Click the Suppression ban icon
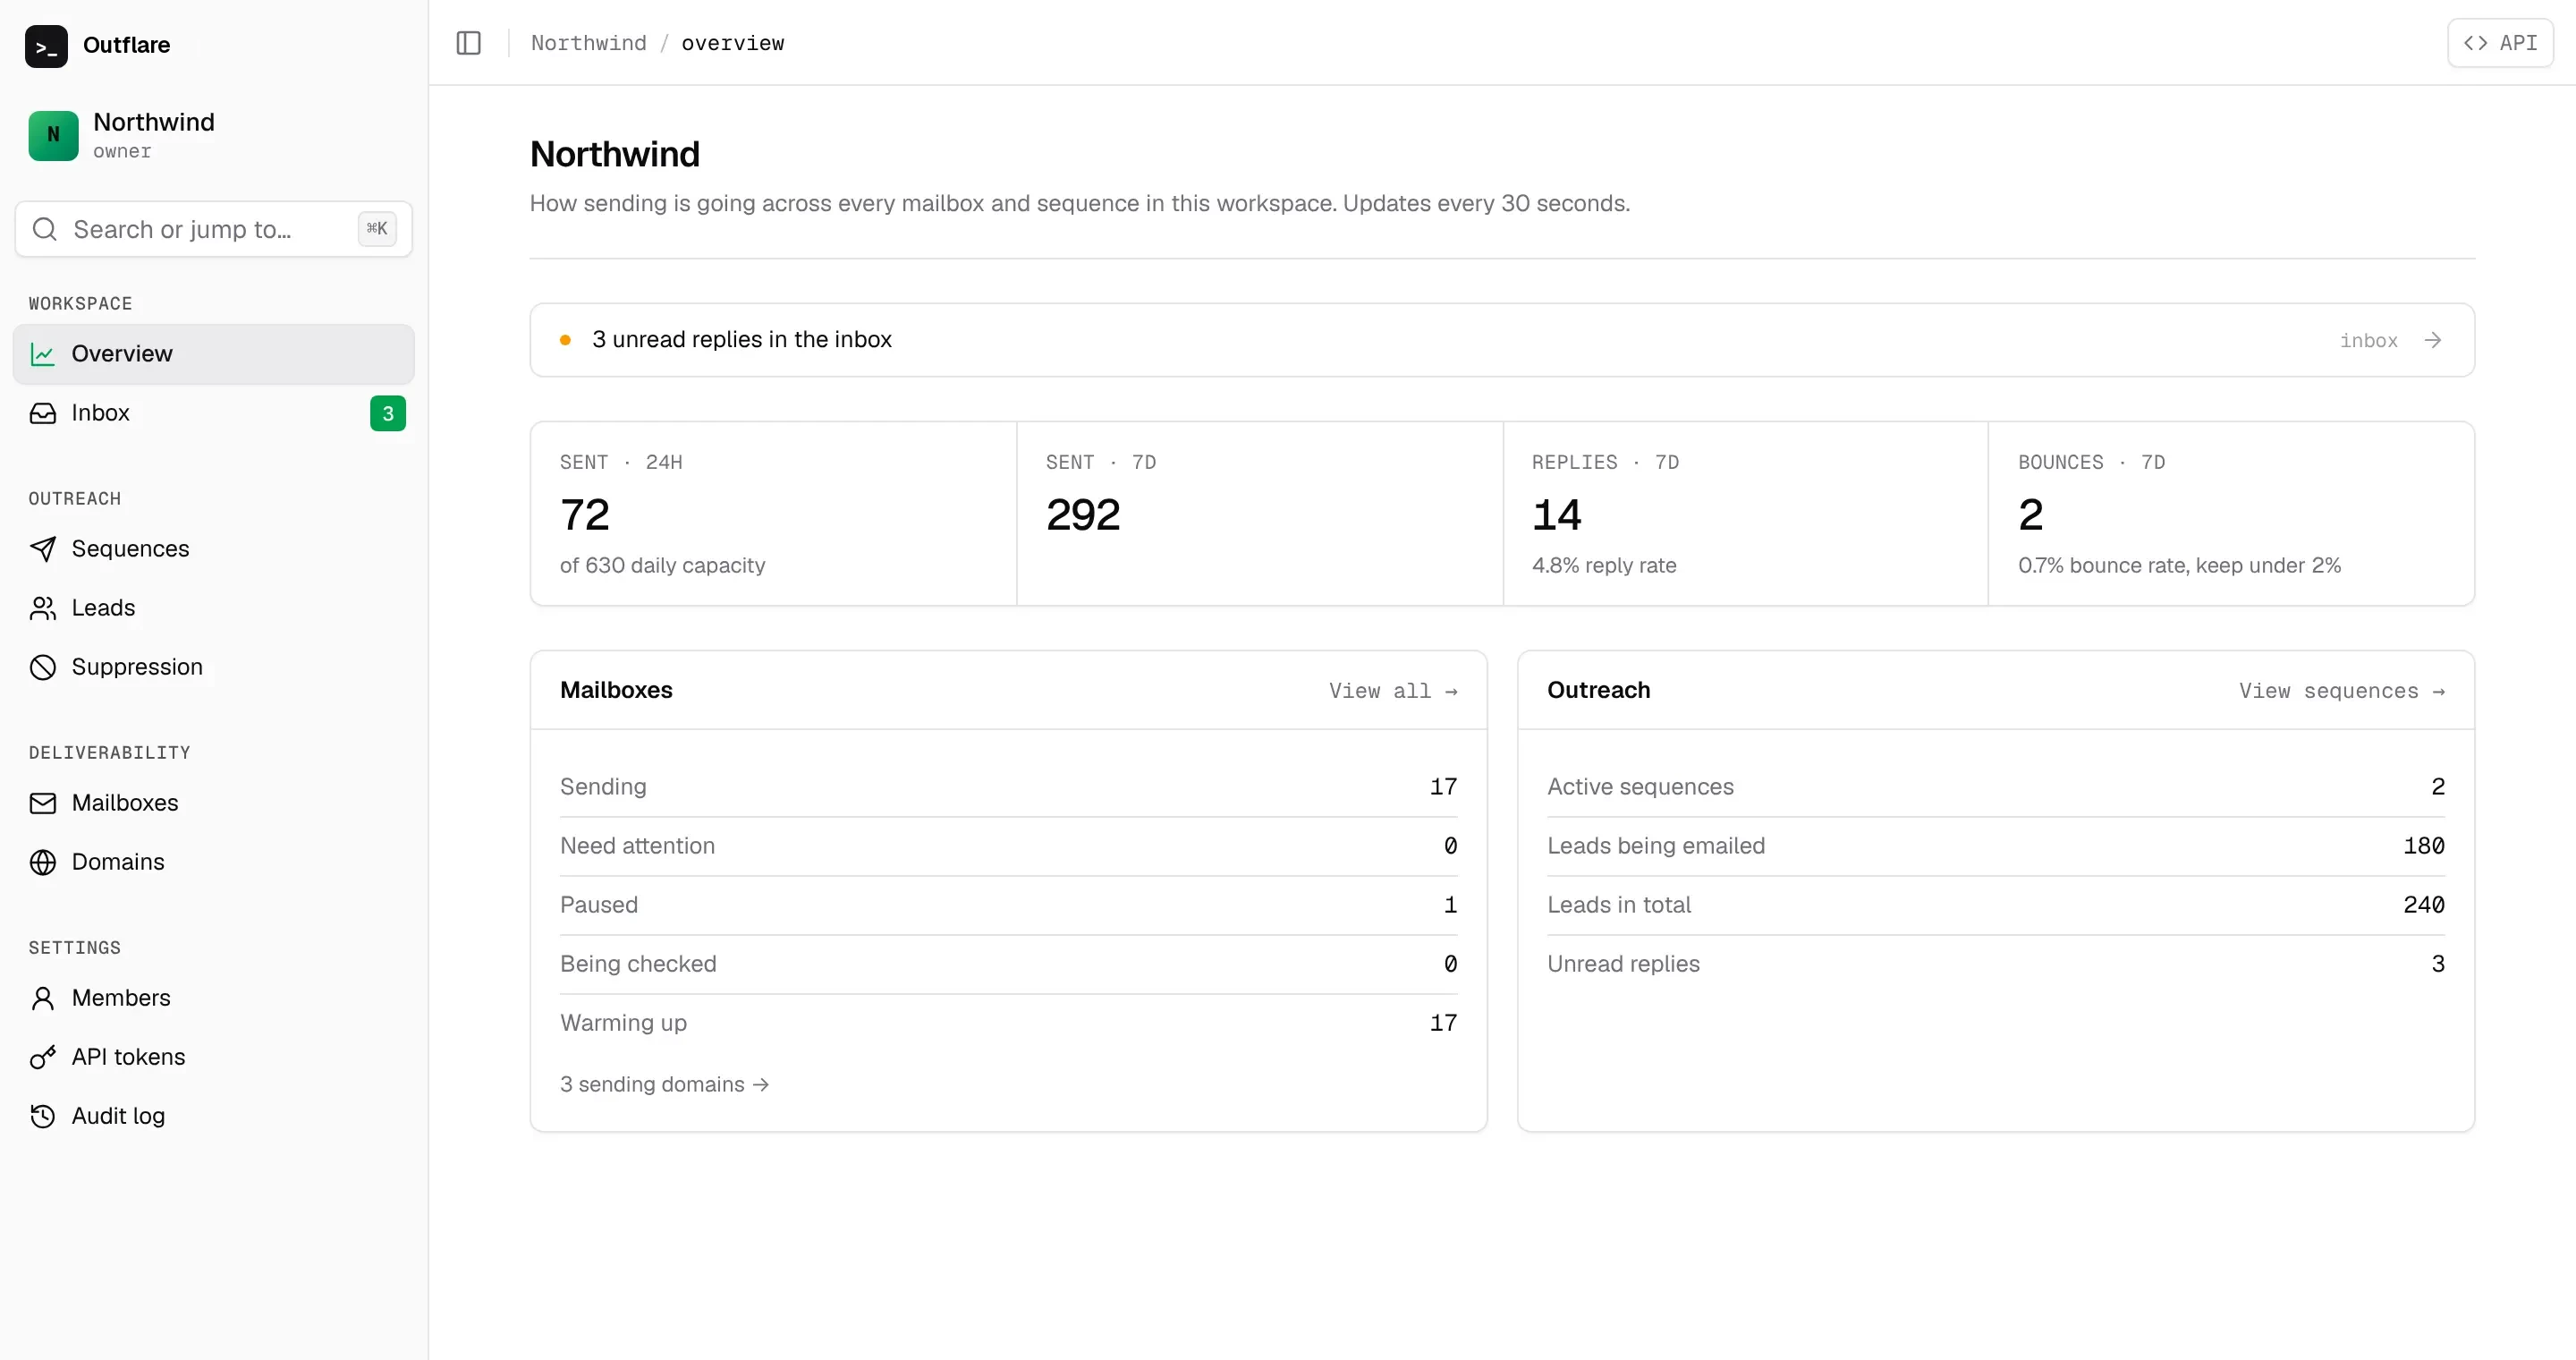This screenshot has height=1360, width=2576. click(43, 667)
